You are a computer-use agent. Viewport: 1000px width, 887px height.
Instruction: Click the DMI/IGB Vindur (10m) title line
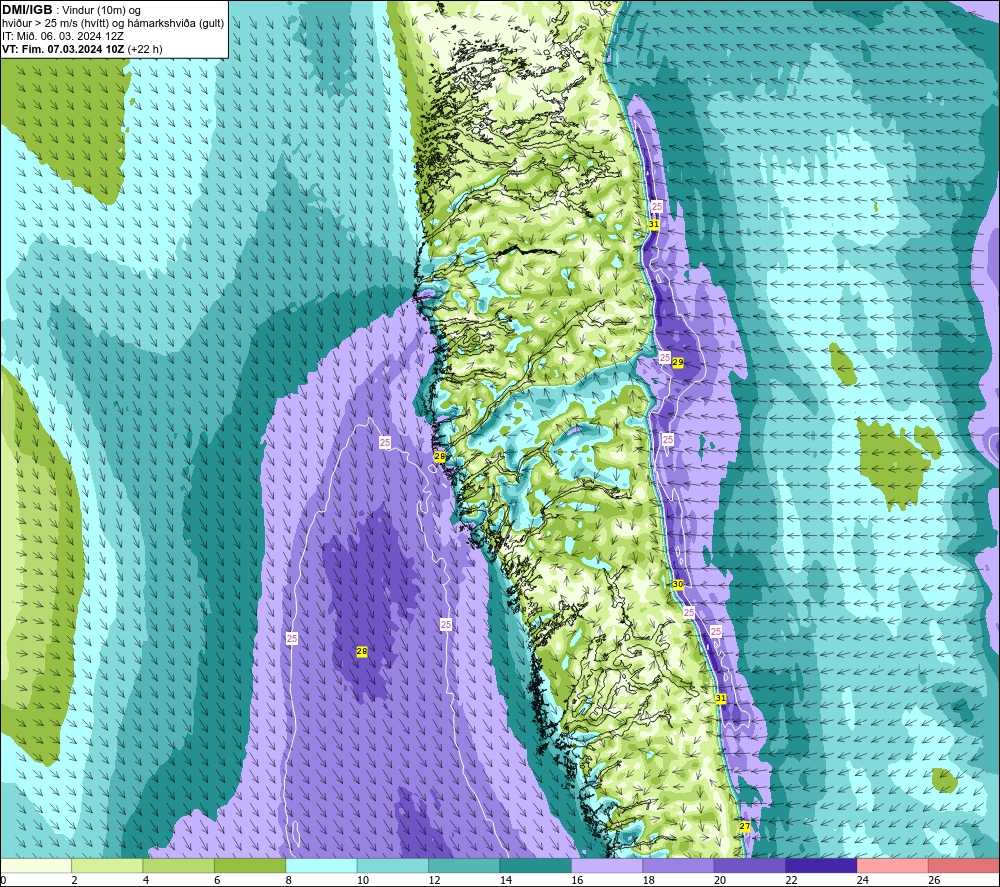pos(72,10)
